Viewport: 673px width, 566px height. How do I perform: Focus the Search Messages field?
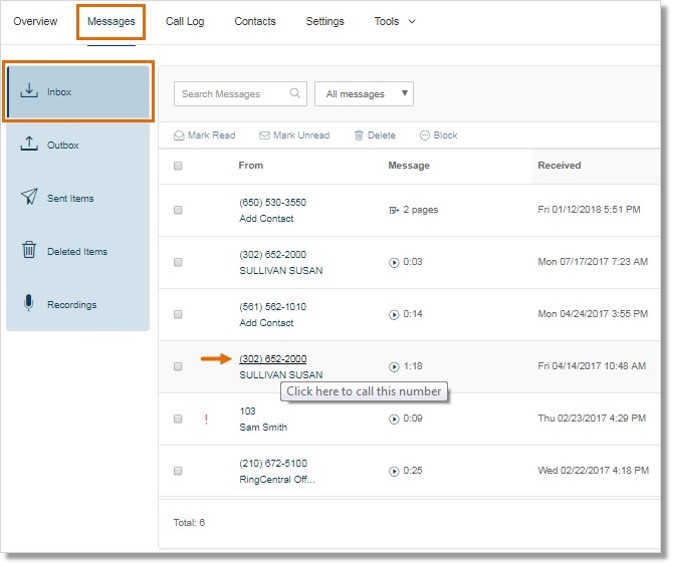coord(240,94)
